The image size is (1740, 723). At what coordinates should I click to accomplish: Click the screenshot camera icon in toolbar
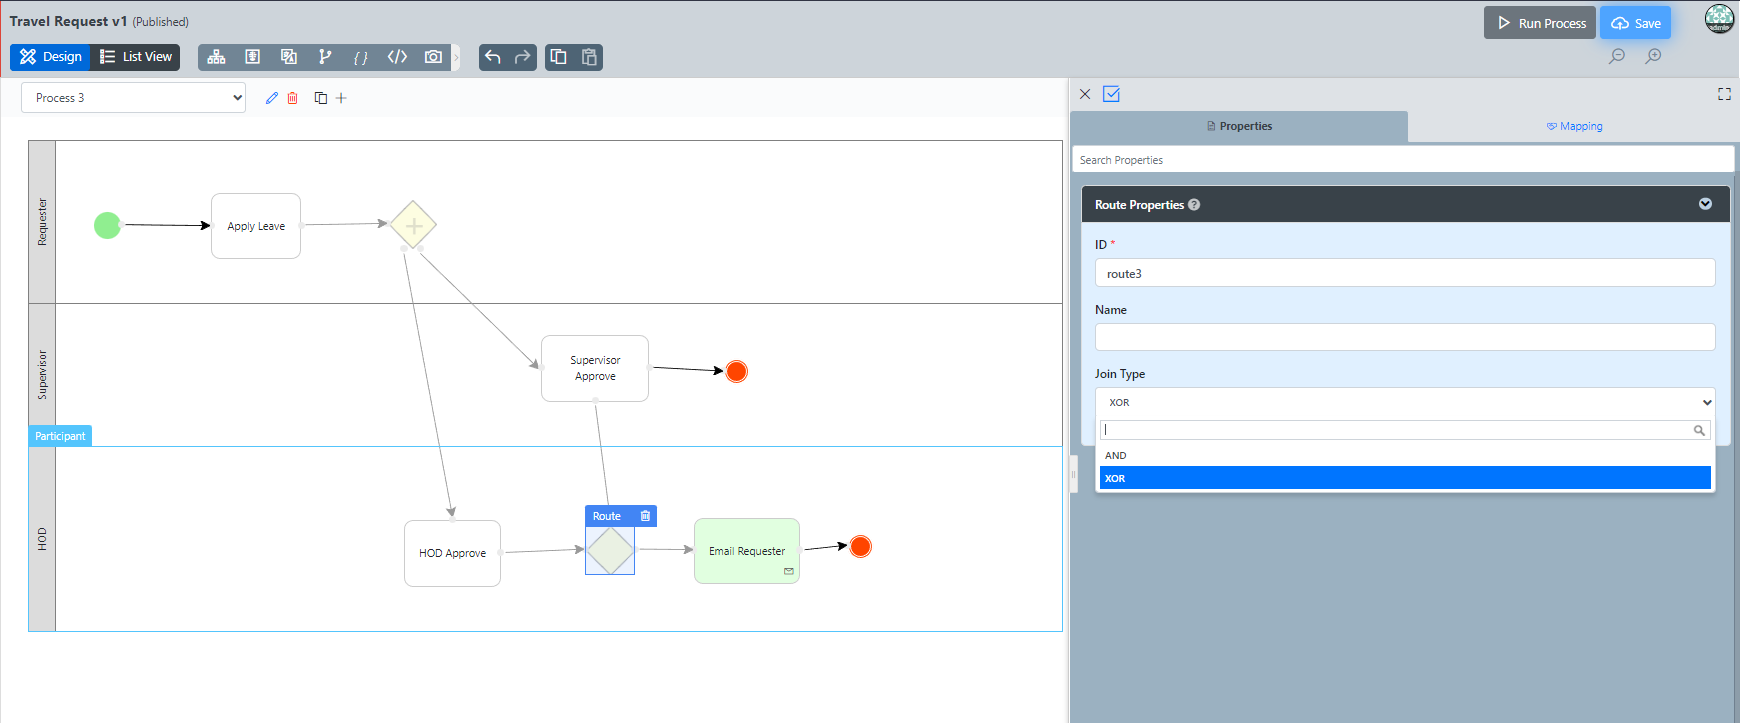coord(433,57)
